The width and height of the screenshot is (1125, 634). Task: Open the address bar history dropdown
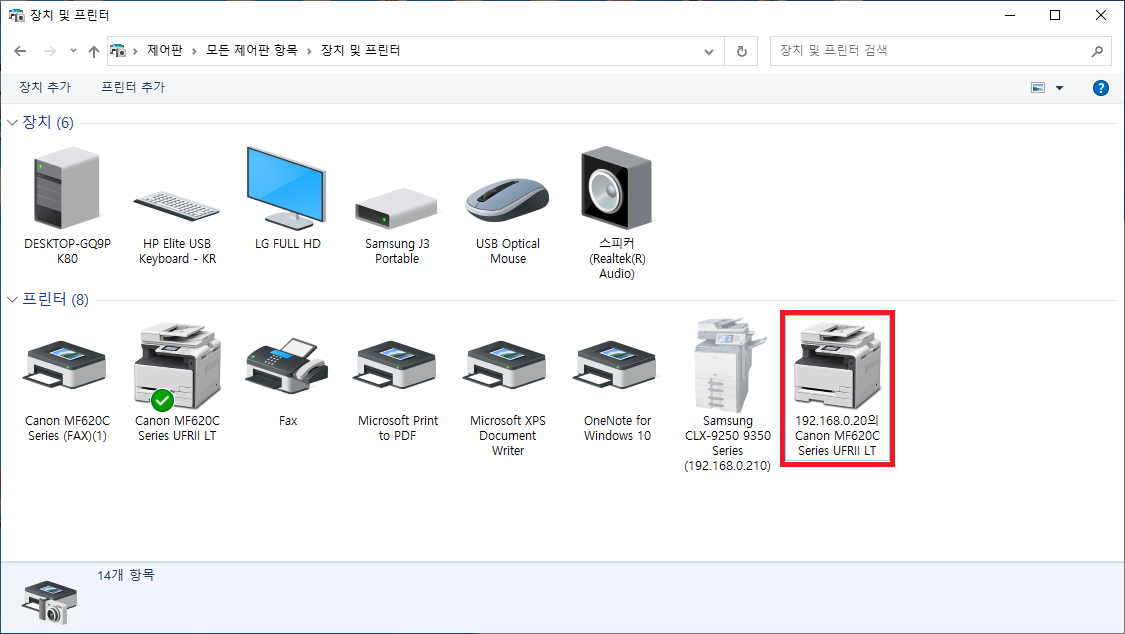[709, 51]
